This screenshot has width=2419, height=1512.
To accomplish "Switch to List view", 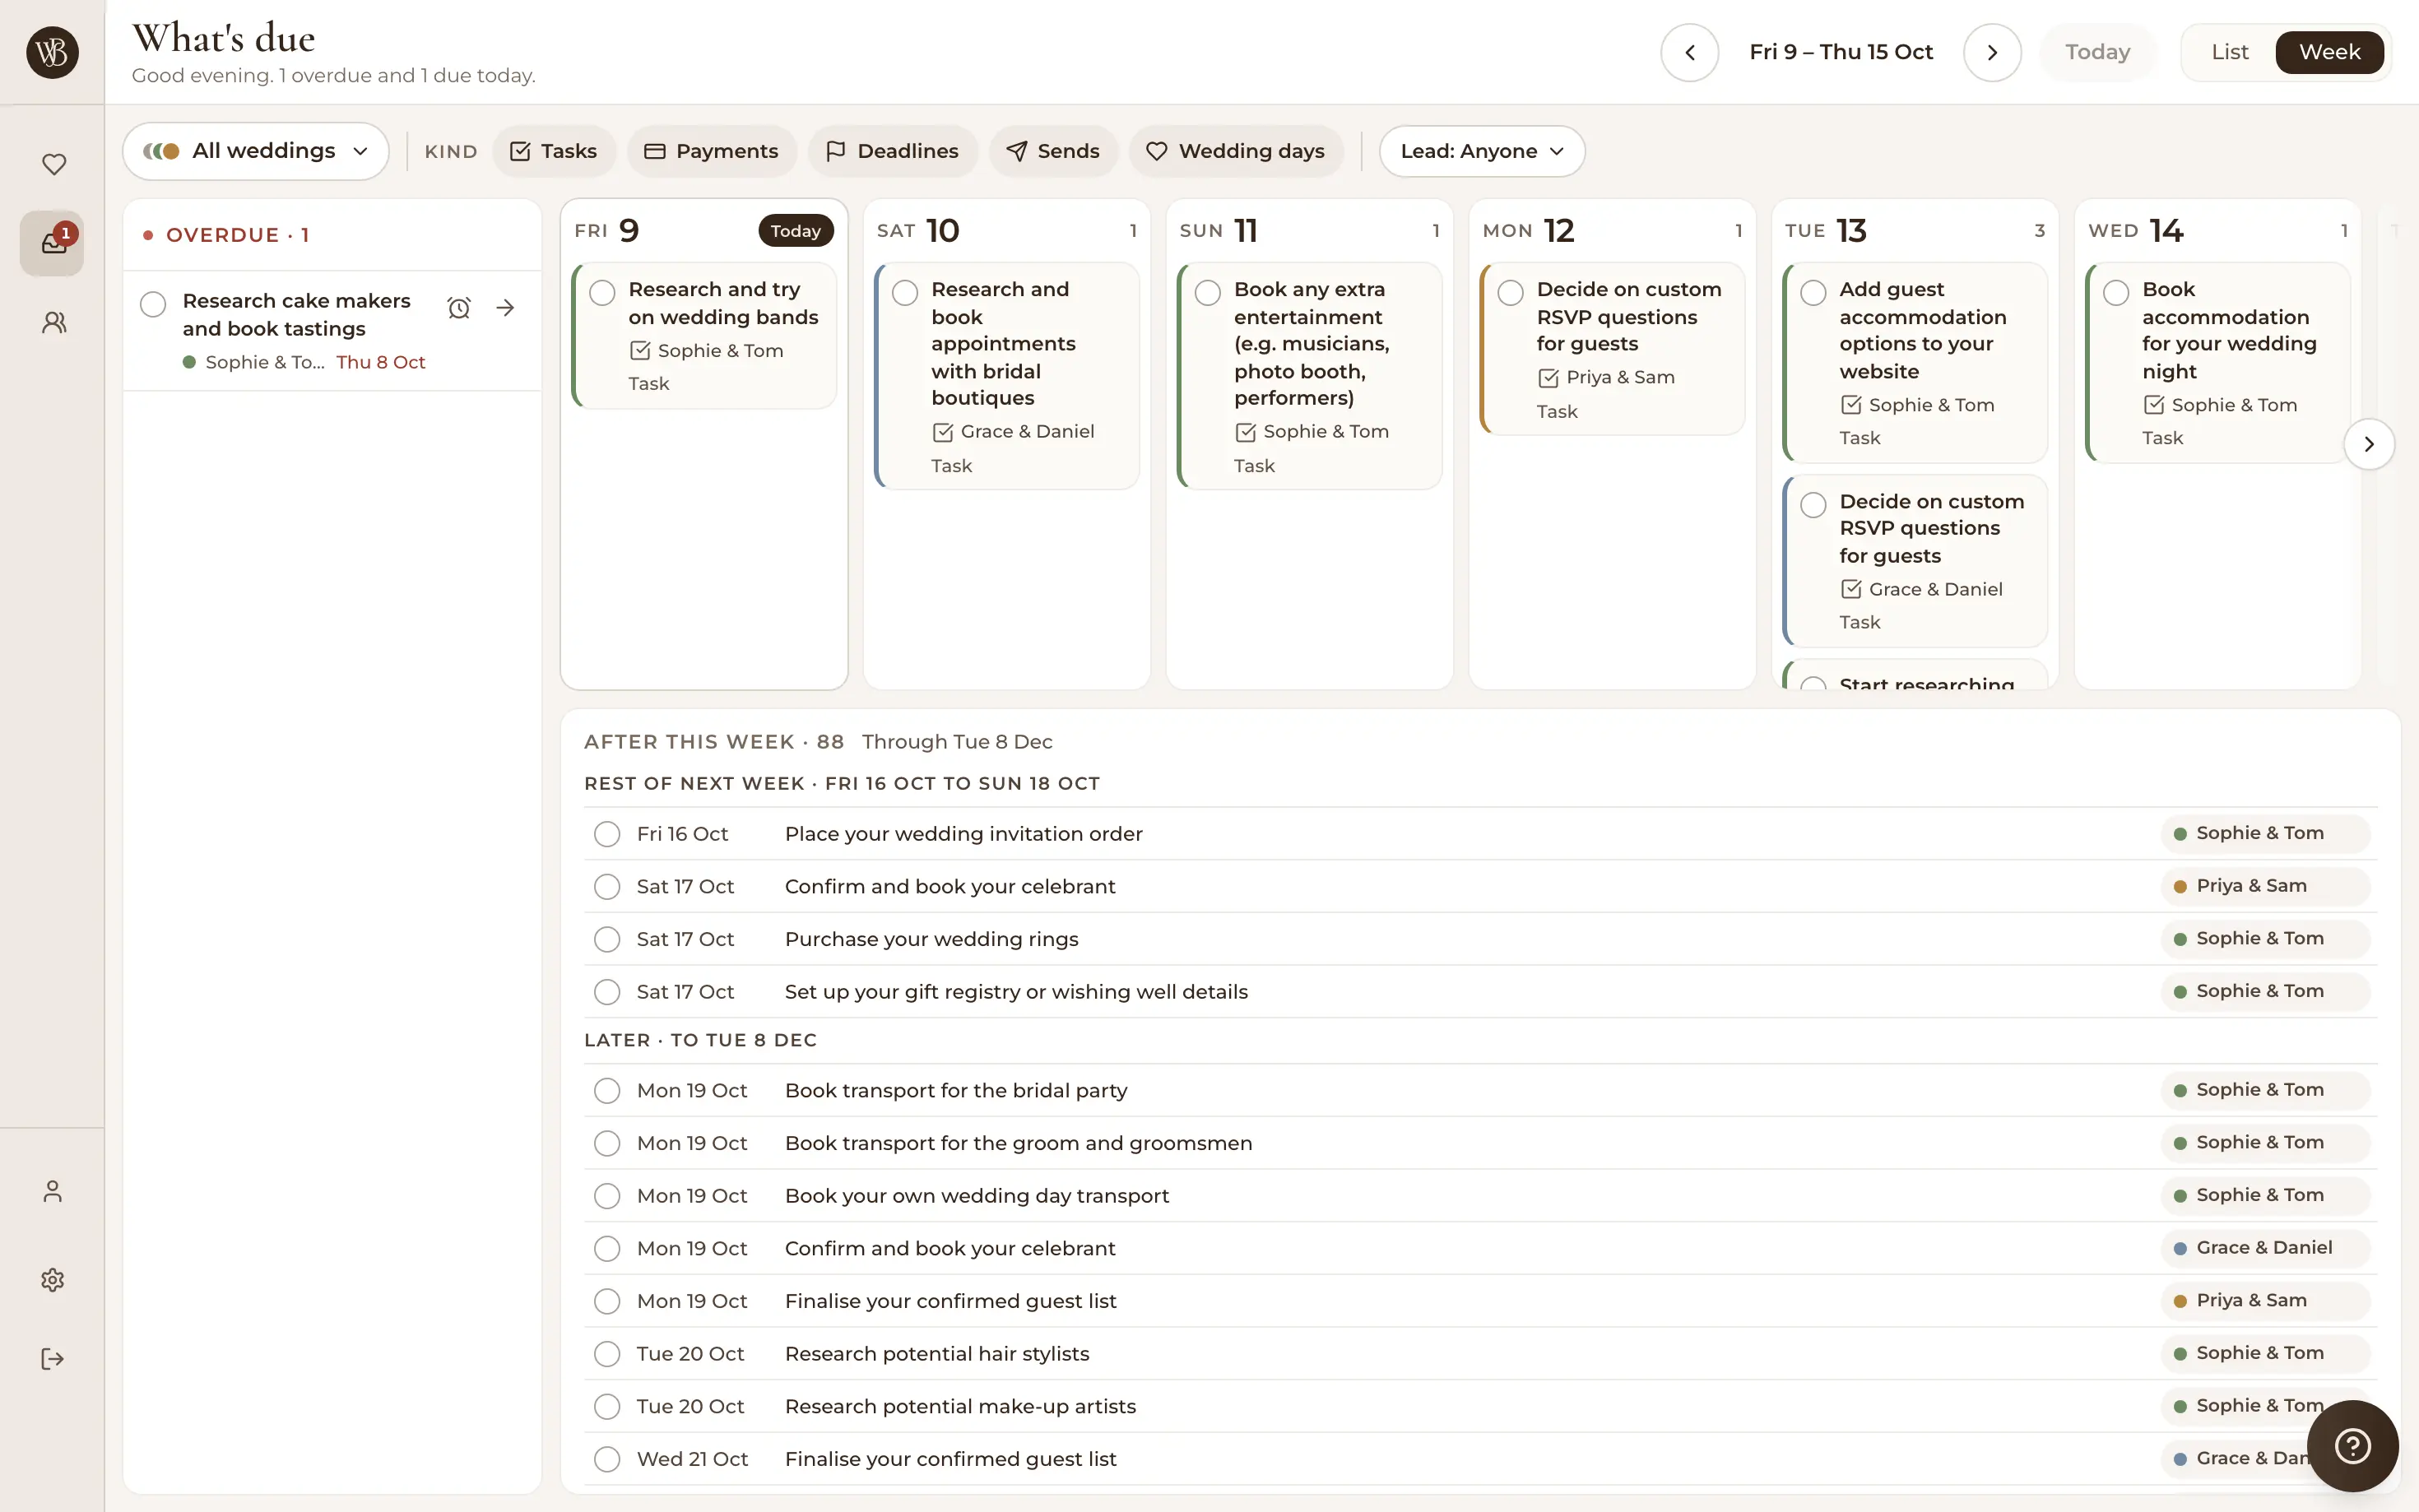I will (2229, 52).
